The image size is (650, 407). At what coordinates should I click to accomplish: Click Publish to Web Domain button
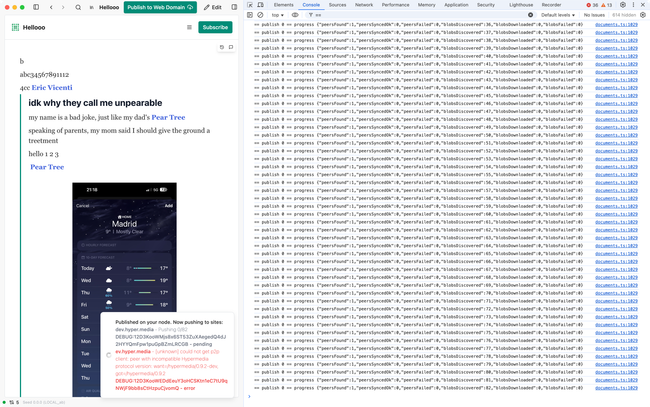coord(153,7)
